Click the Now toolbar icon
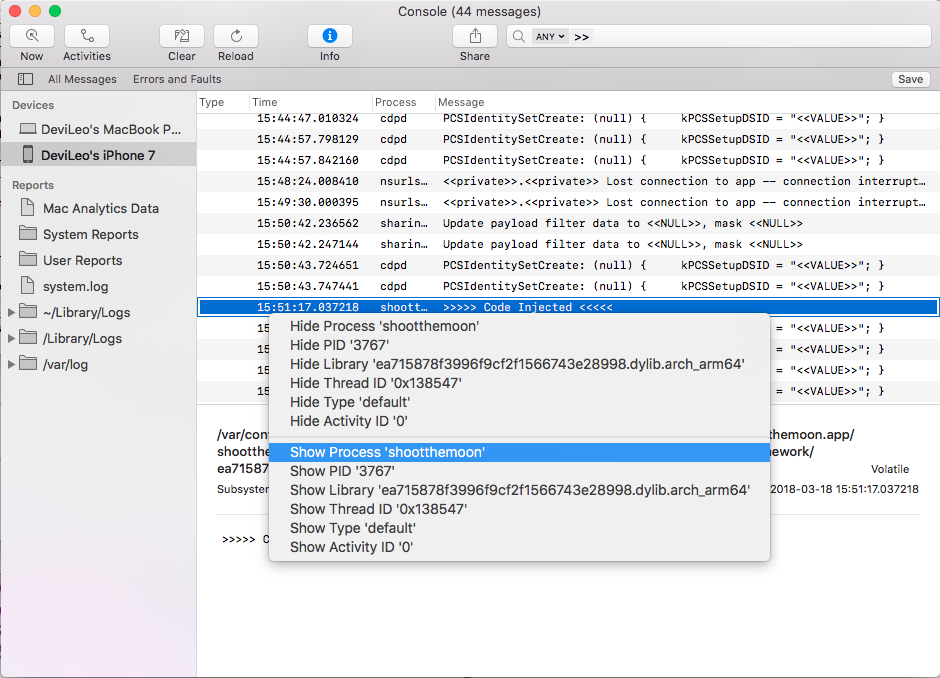 coord(32,36)
